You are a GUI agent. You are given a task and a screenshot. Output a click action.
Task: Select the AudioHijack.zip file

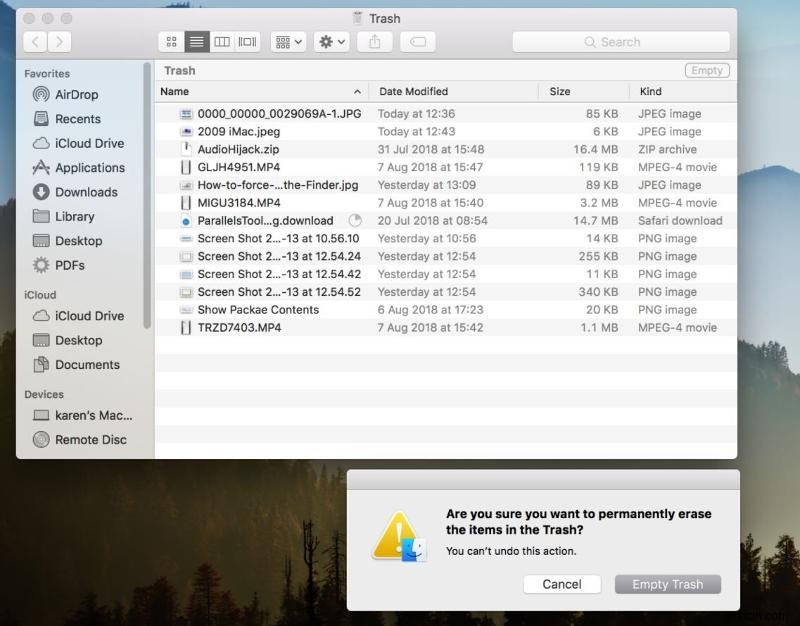(229, 149)
